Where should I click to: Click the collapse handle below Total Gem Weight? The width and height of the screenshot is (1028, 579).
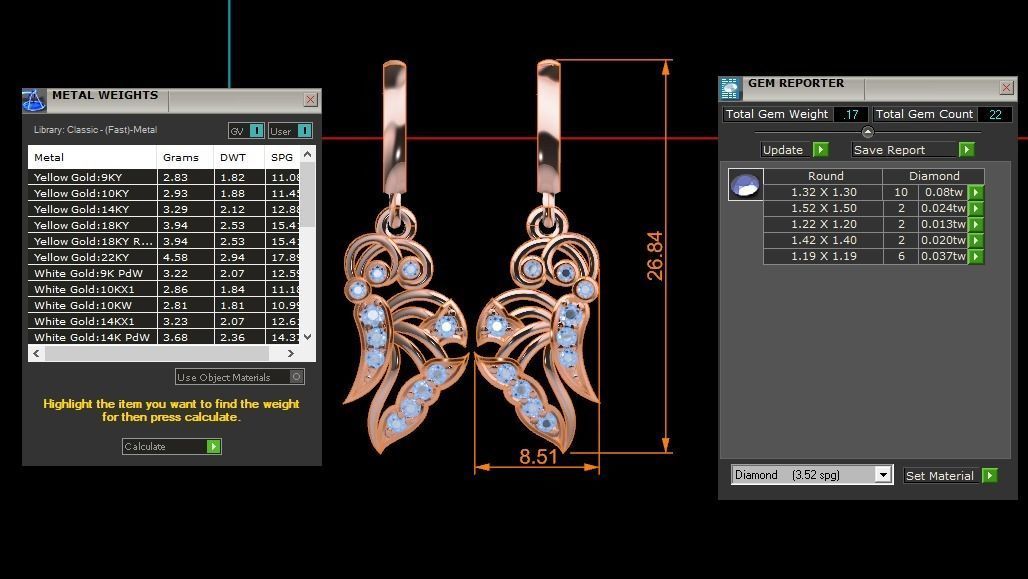click(x=867, y=132)
